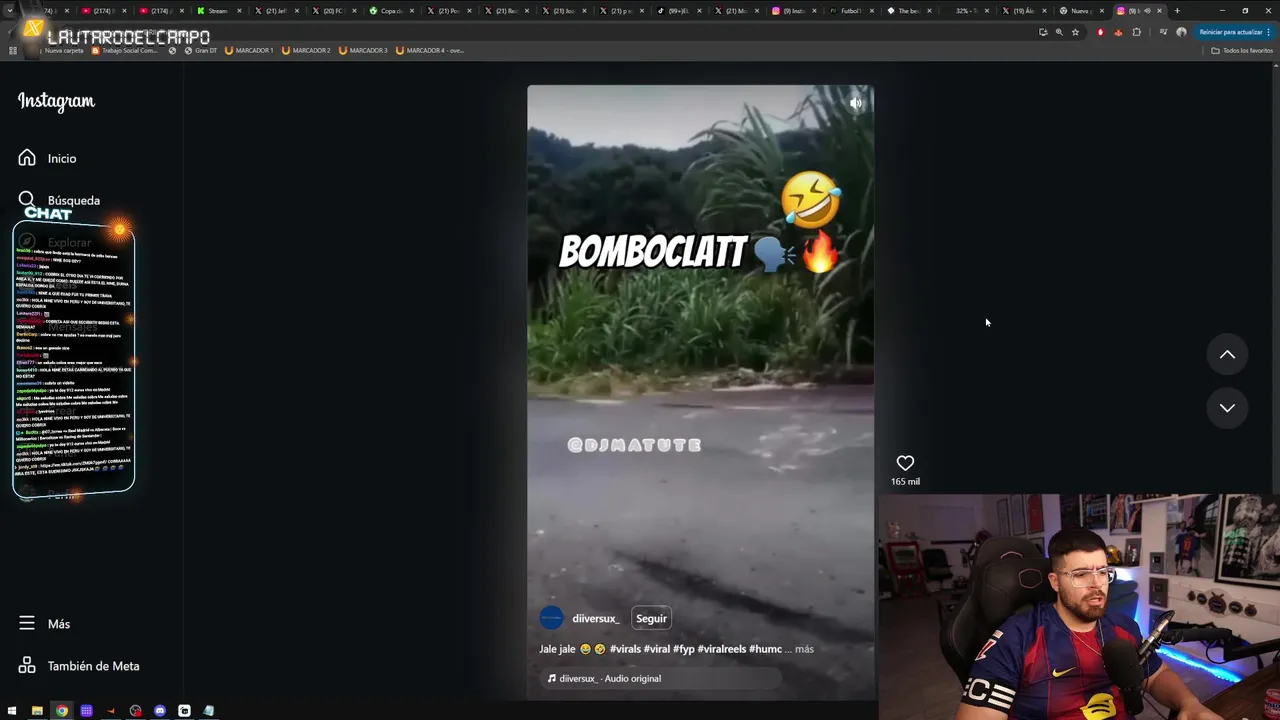
Task: Open Discord from taskbar
Action: click(x=160, y=711)
